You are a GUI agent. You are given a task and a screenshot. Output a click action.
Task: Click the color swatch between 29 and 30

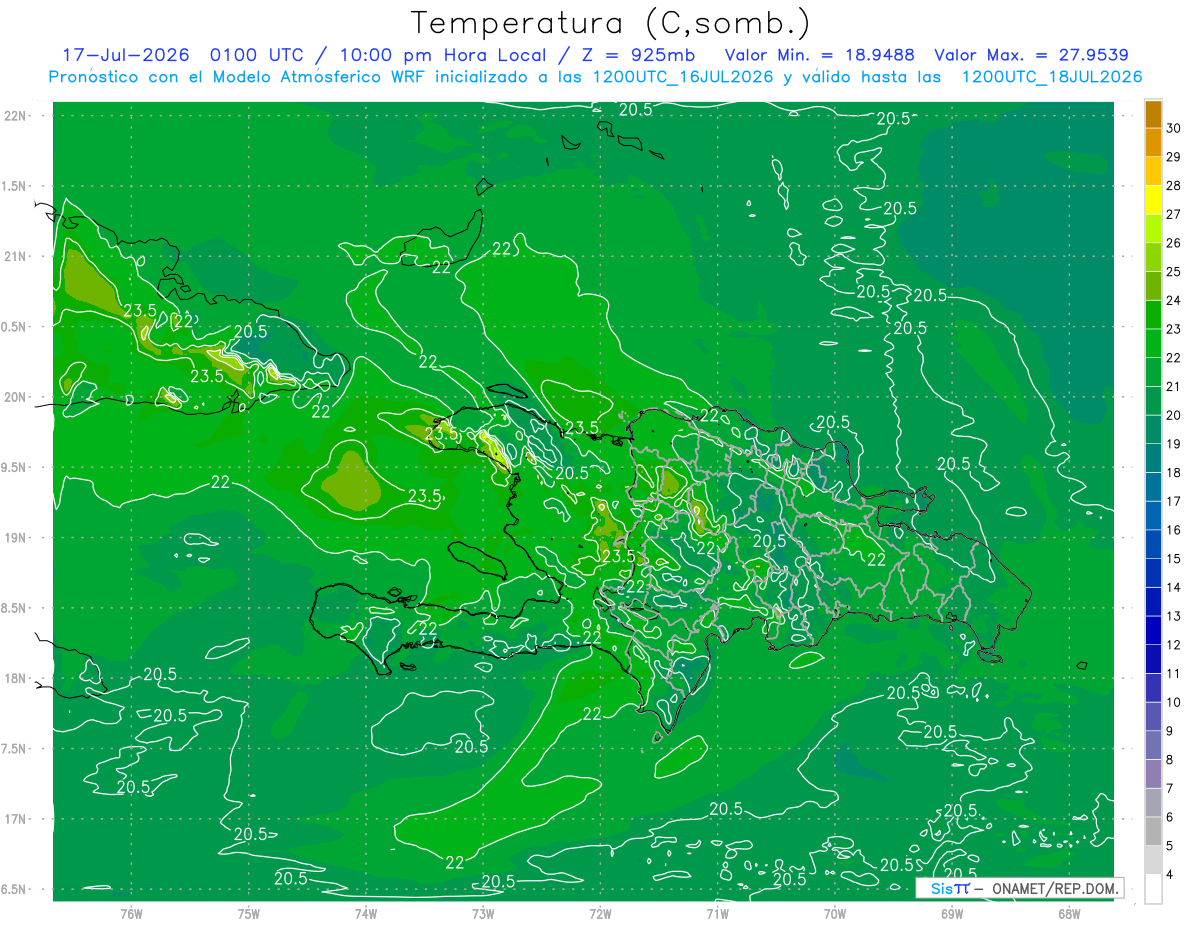[x=1153, y=143]
